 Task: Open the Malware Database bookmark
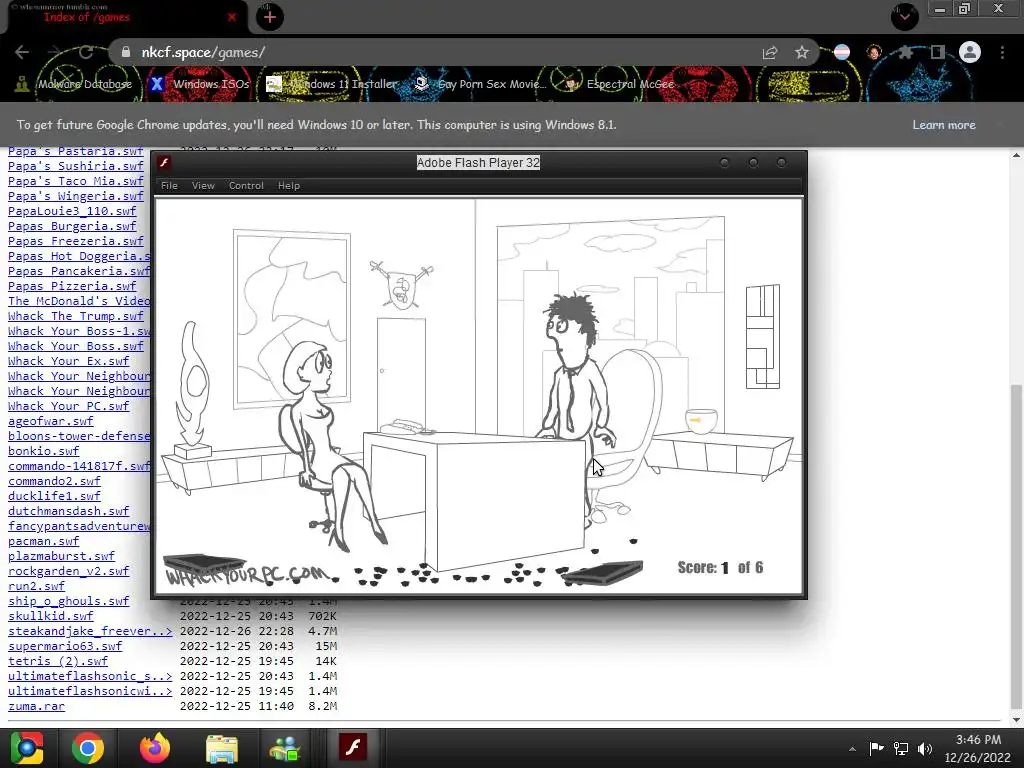(x=75, y=84)
